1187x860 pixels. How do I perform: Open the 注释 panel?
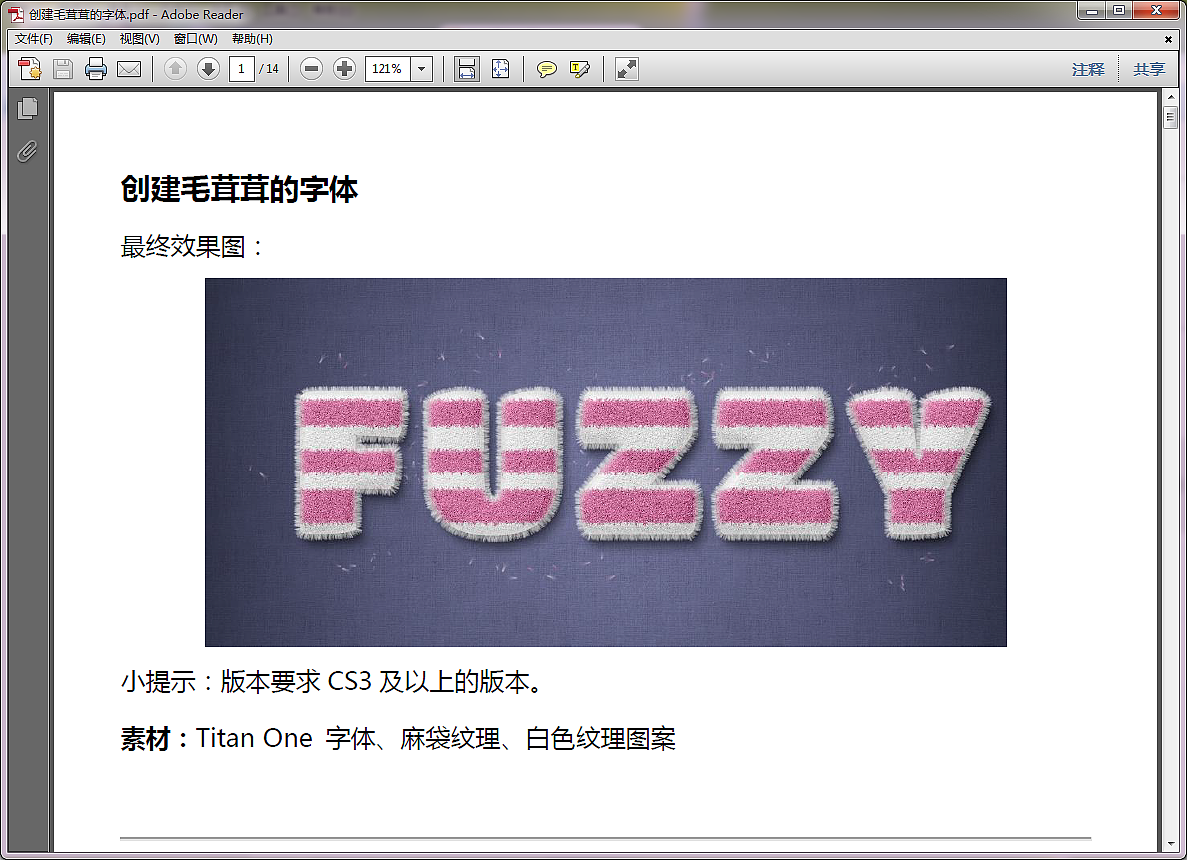click(x=1088, y=69)
